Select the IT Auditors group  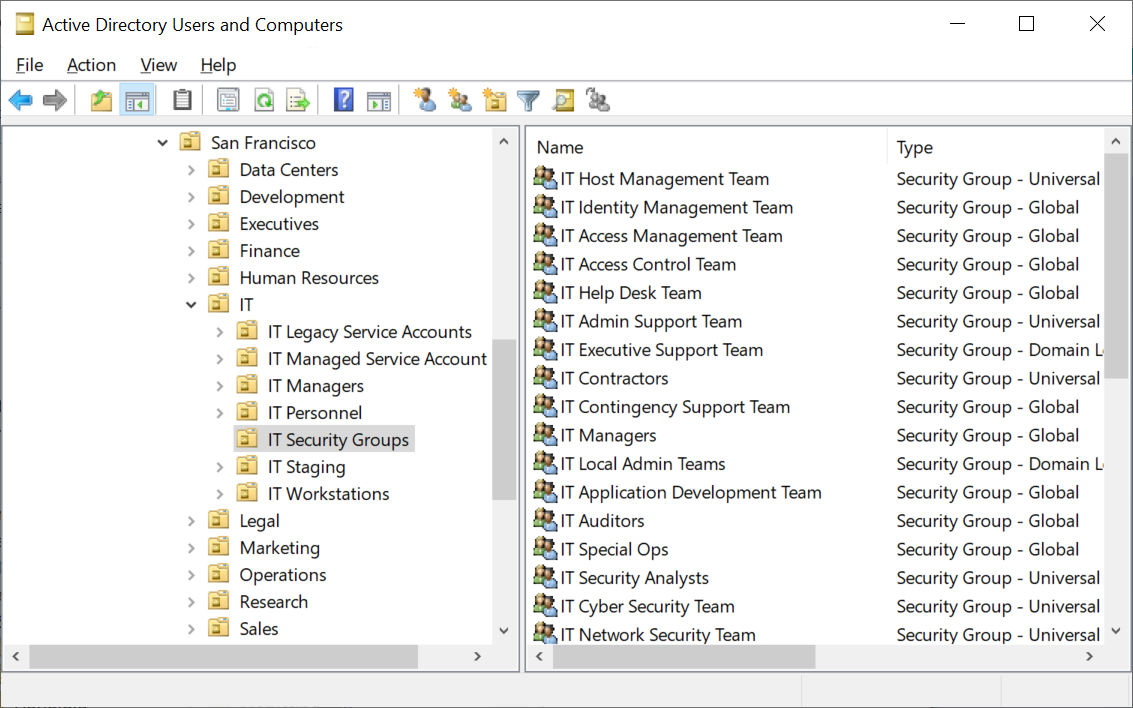(603, 521)
